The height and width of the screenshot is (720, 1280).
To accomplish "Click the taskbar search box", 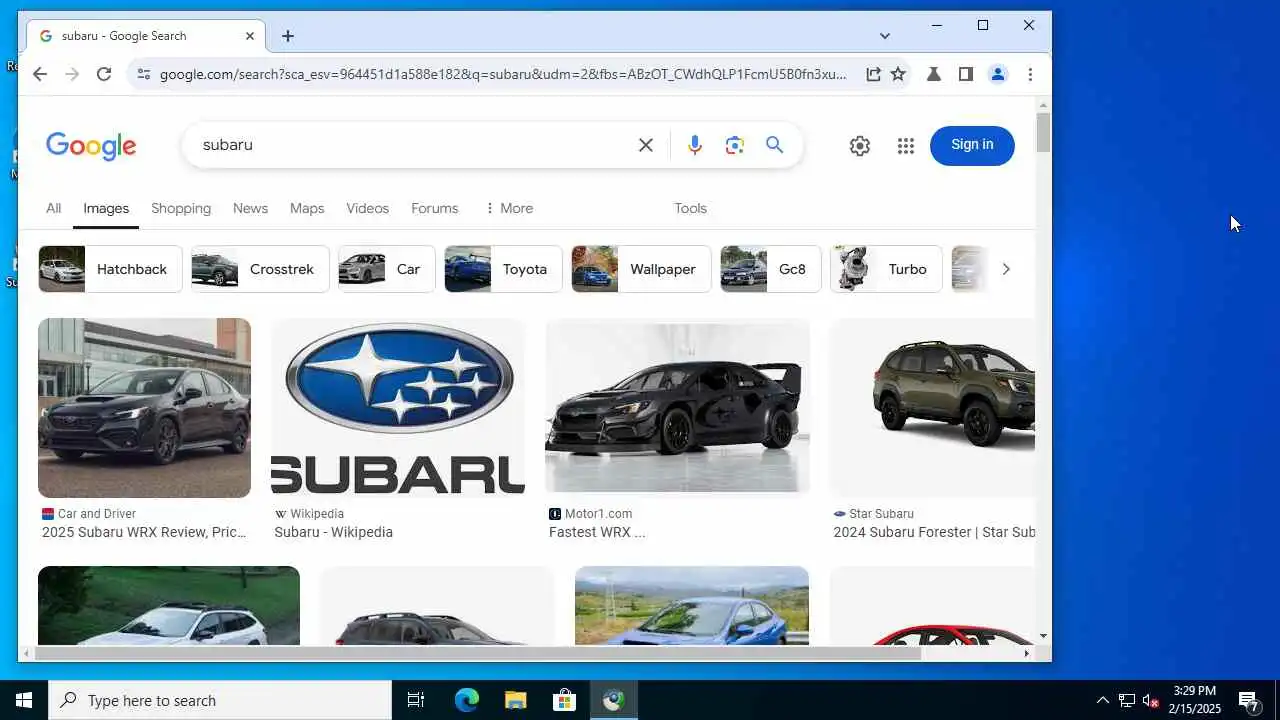I will (220, 700).
